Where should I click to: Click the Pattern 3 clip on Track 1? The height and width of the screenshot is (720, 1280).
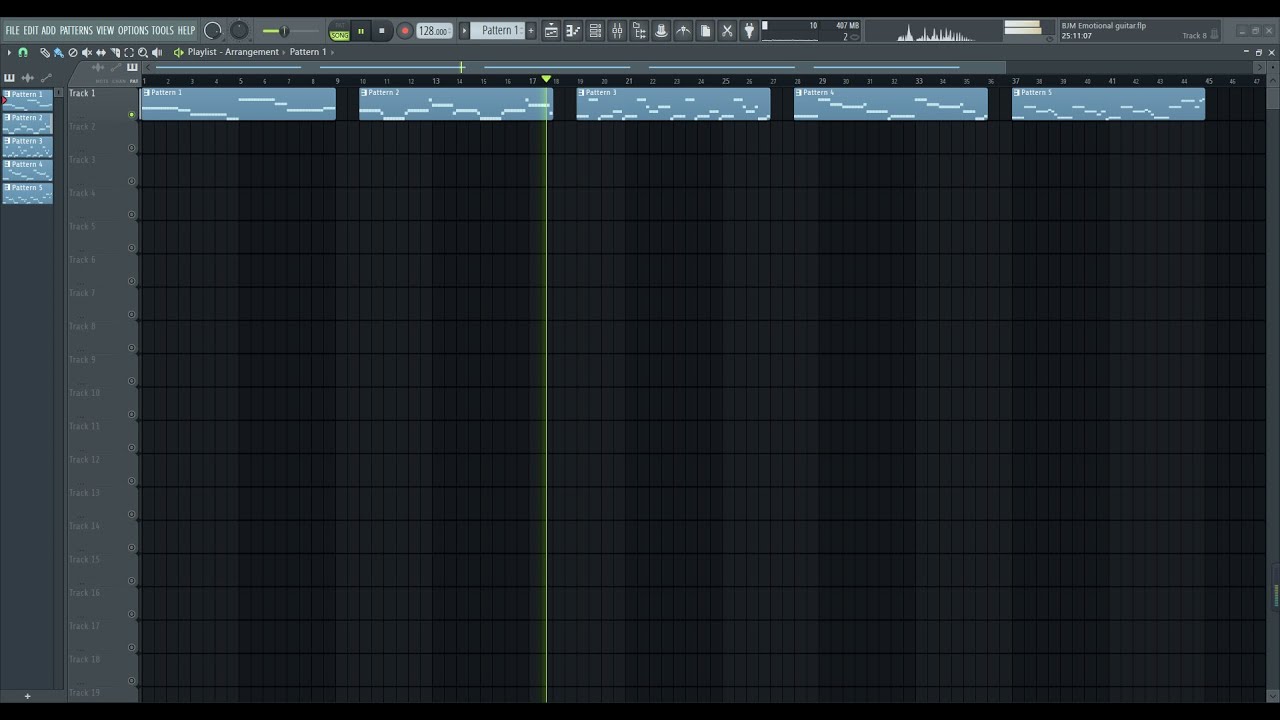[673, 104]
